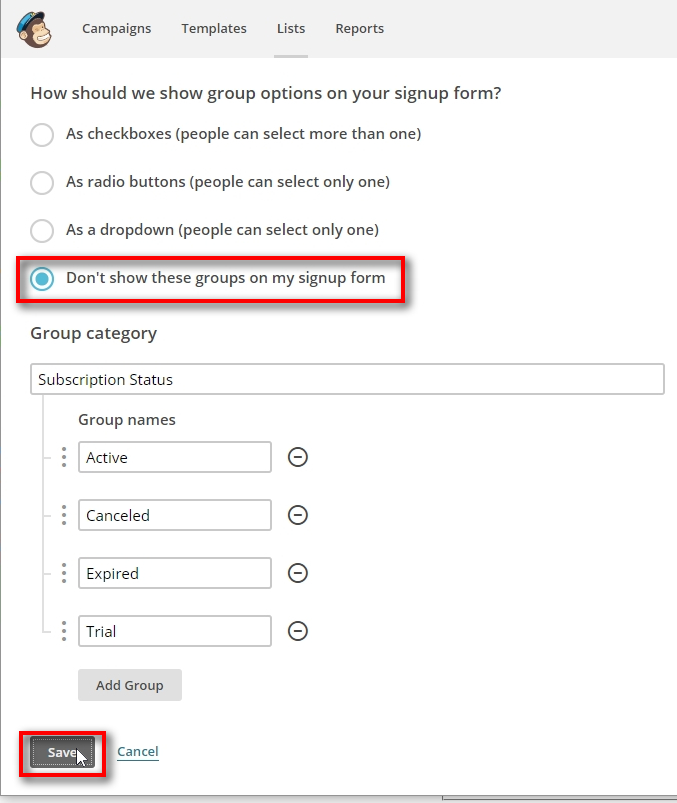Click the drag handle beside Active
The width and height of the screenshot is (677, 803).
64,457
